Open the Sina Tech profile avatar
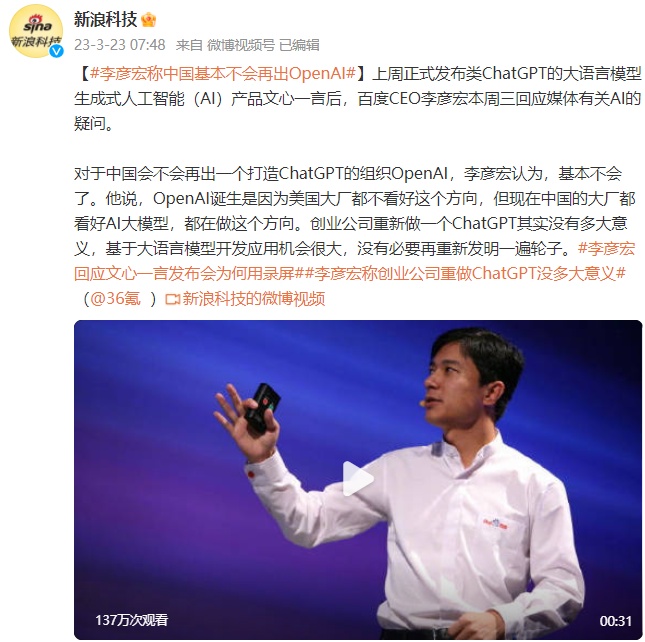Screen dimensions: 645x642 (x=36, y=31)
